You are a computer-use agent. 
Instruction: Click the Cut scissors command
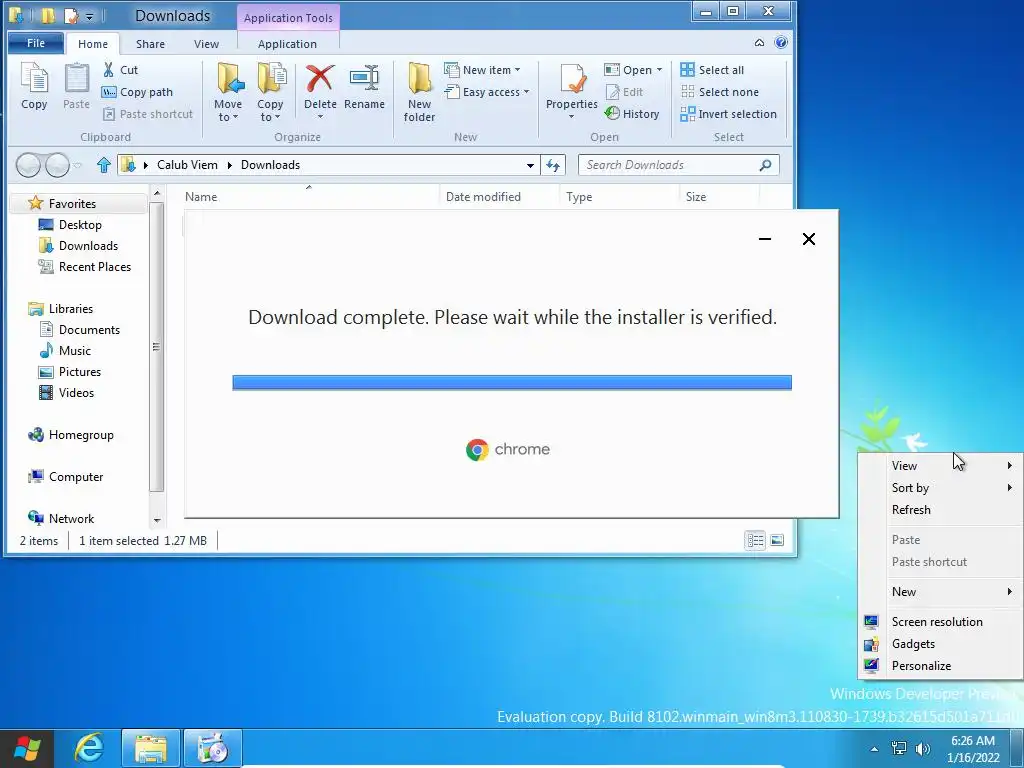(120, 70)
